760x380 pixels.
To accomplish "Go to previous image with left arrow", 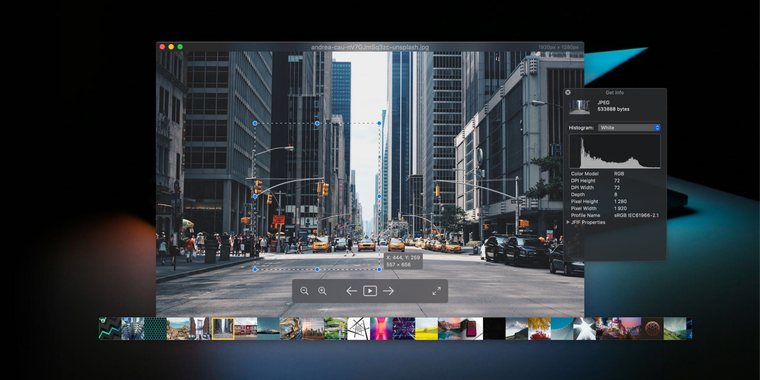I will click(351, 291).
